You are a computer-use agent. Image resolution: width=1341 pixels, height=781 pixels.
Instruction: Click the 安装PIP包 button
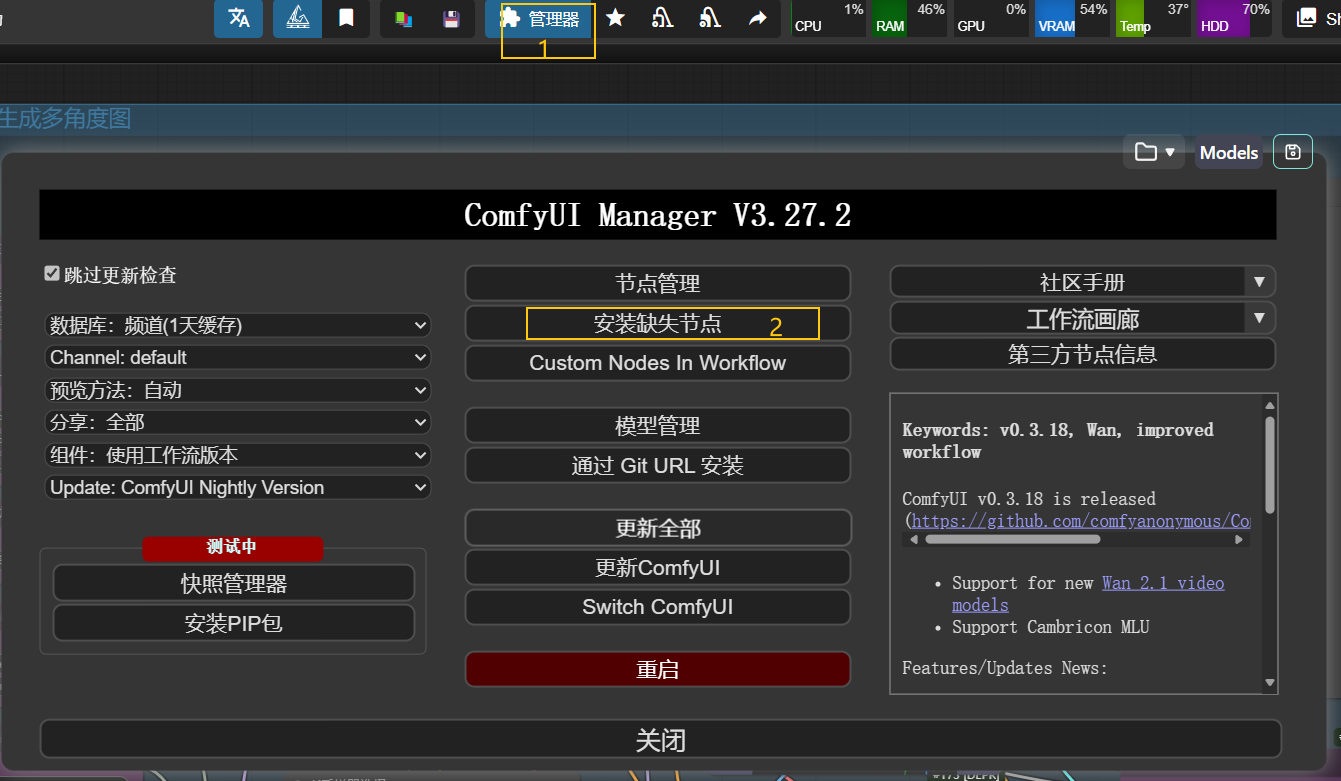(234, 623)
